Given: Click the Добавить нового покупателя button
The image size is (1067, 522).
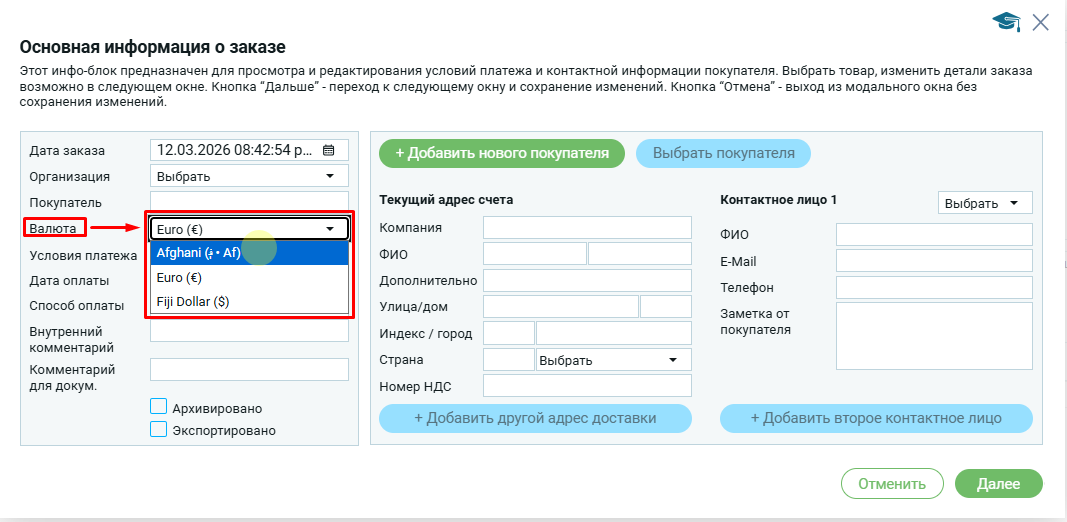Looking at the screenshot, I should pyautogui.click(x=501, y=153).
